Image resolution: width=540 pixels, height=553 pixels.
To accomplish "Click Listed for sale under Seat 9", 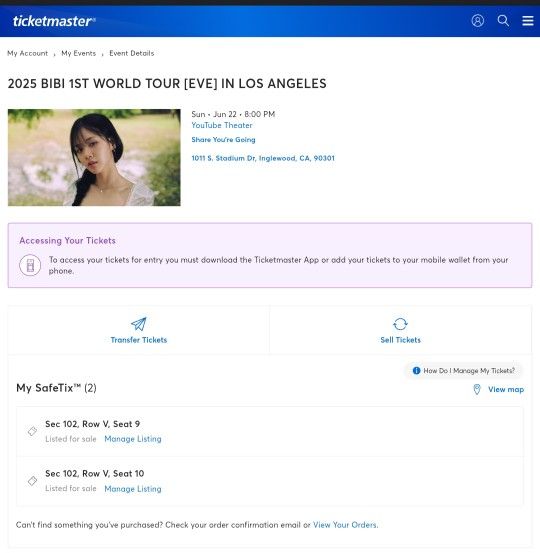I will click(71, 439).
